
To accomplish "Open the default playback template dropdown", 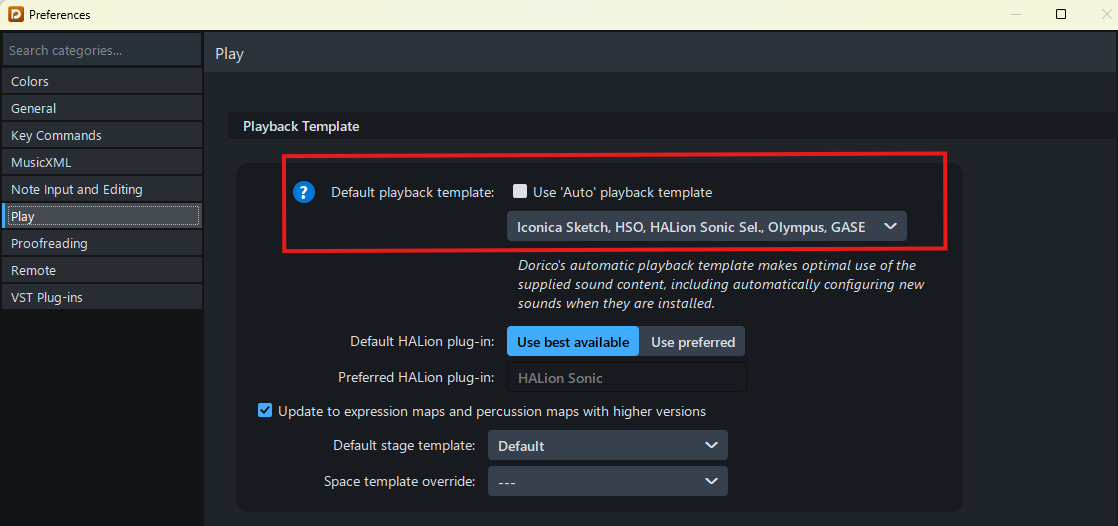I will pyautogui.click(x=706, y=227).
